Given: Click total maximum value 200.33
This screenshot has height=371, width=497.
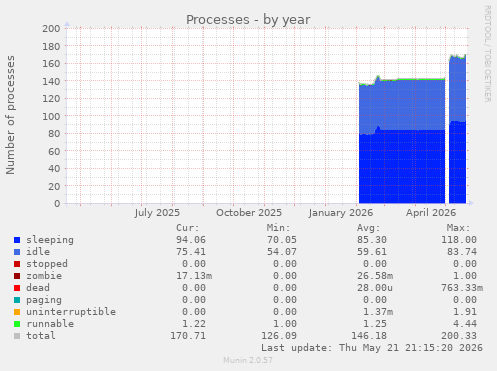Looking at the screenshot, I should tap(459, 336).
